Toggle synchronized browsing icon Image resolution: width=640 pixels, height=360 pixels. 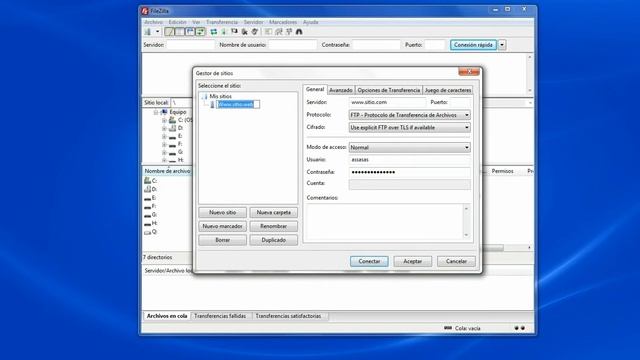pyautogui.click(x=289, y=32)
